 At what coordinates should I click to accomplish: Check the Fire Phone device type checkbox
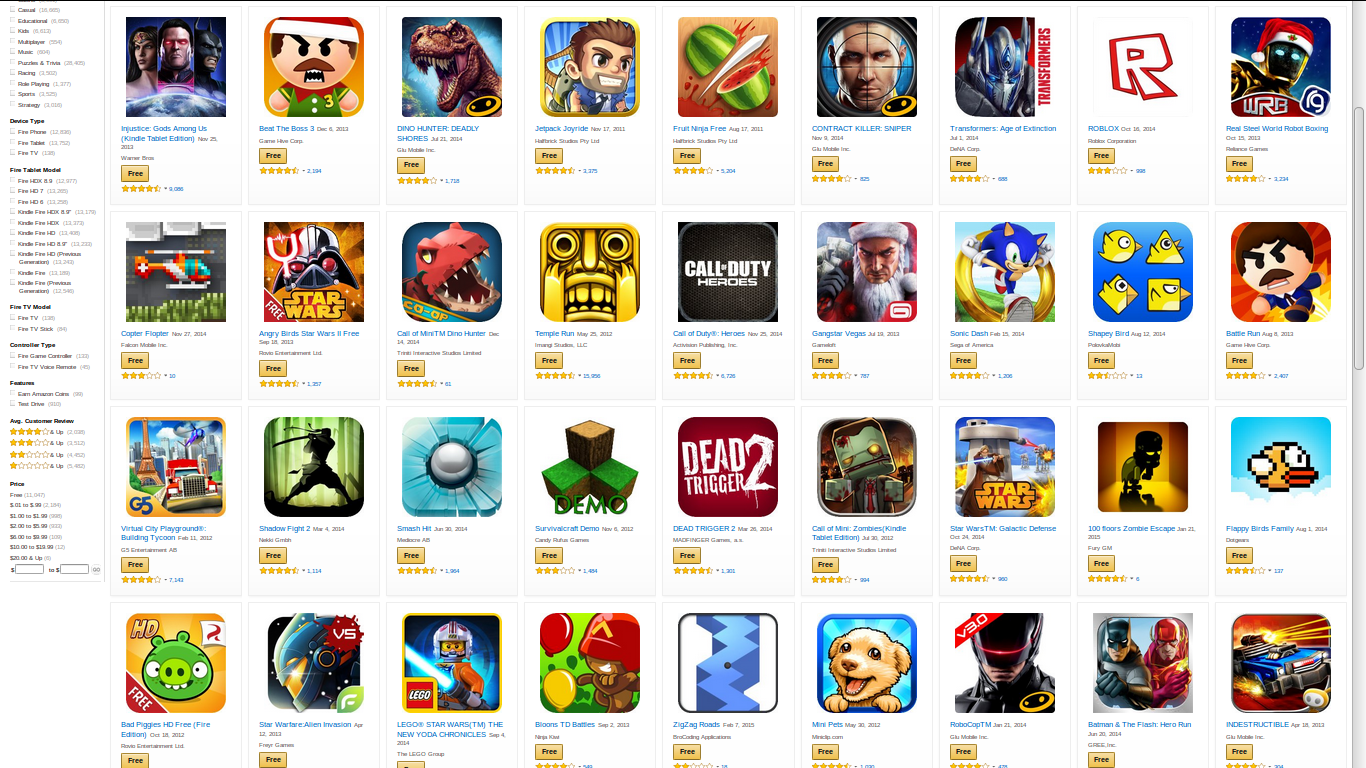coord(13,132)
